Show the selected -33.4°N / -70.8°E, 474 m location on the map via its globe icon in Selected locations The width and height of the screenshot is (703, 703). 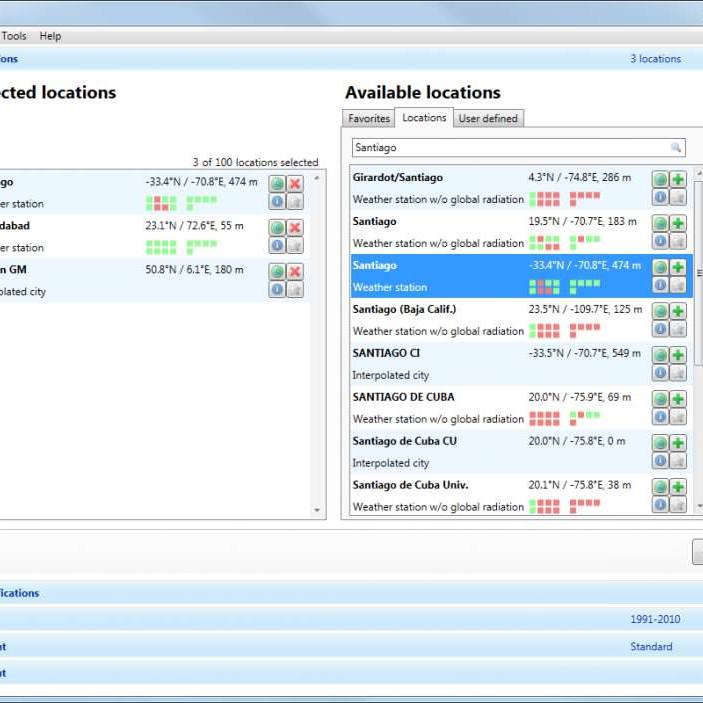point(277,183)
